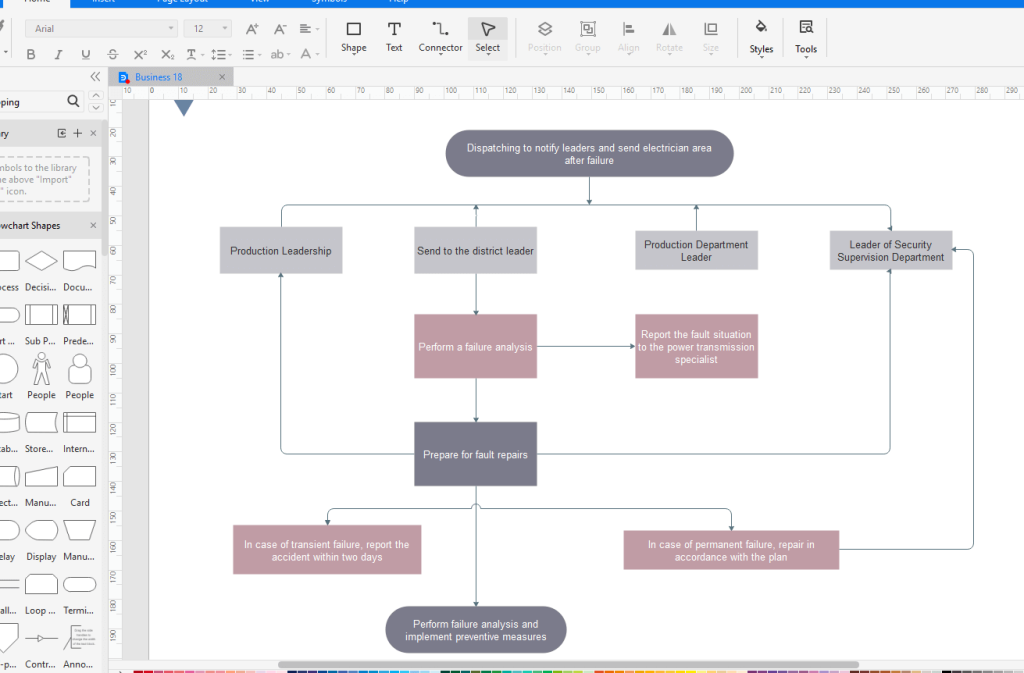Screen dimensions: 1024x673
Task: Open the Styles paint bucket menu
Action: 761,36
